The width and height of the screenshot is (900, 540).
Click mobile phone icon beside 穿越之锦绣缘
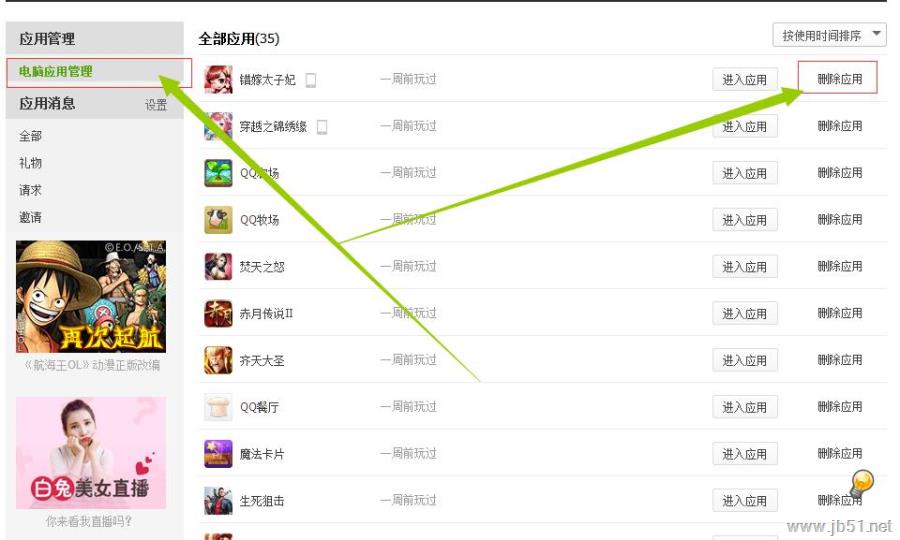coord(322,126)
